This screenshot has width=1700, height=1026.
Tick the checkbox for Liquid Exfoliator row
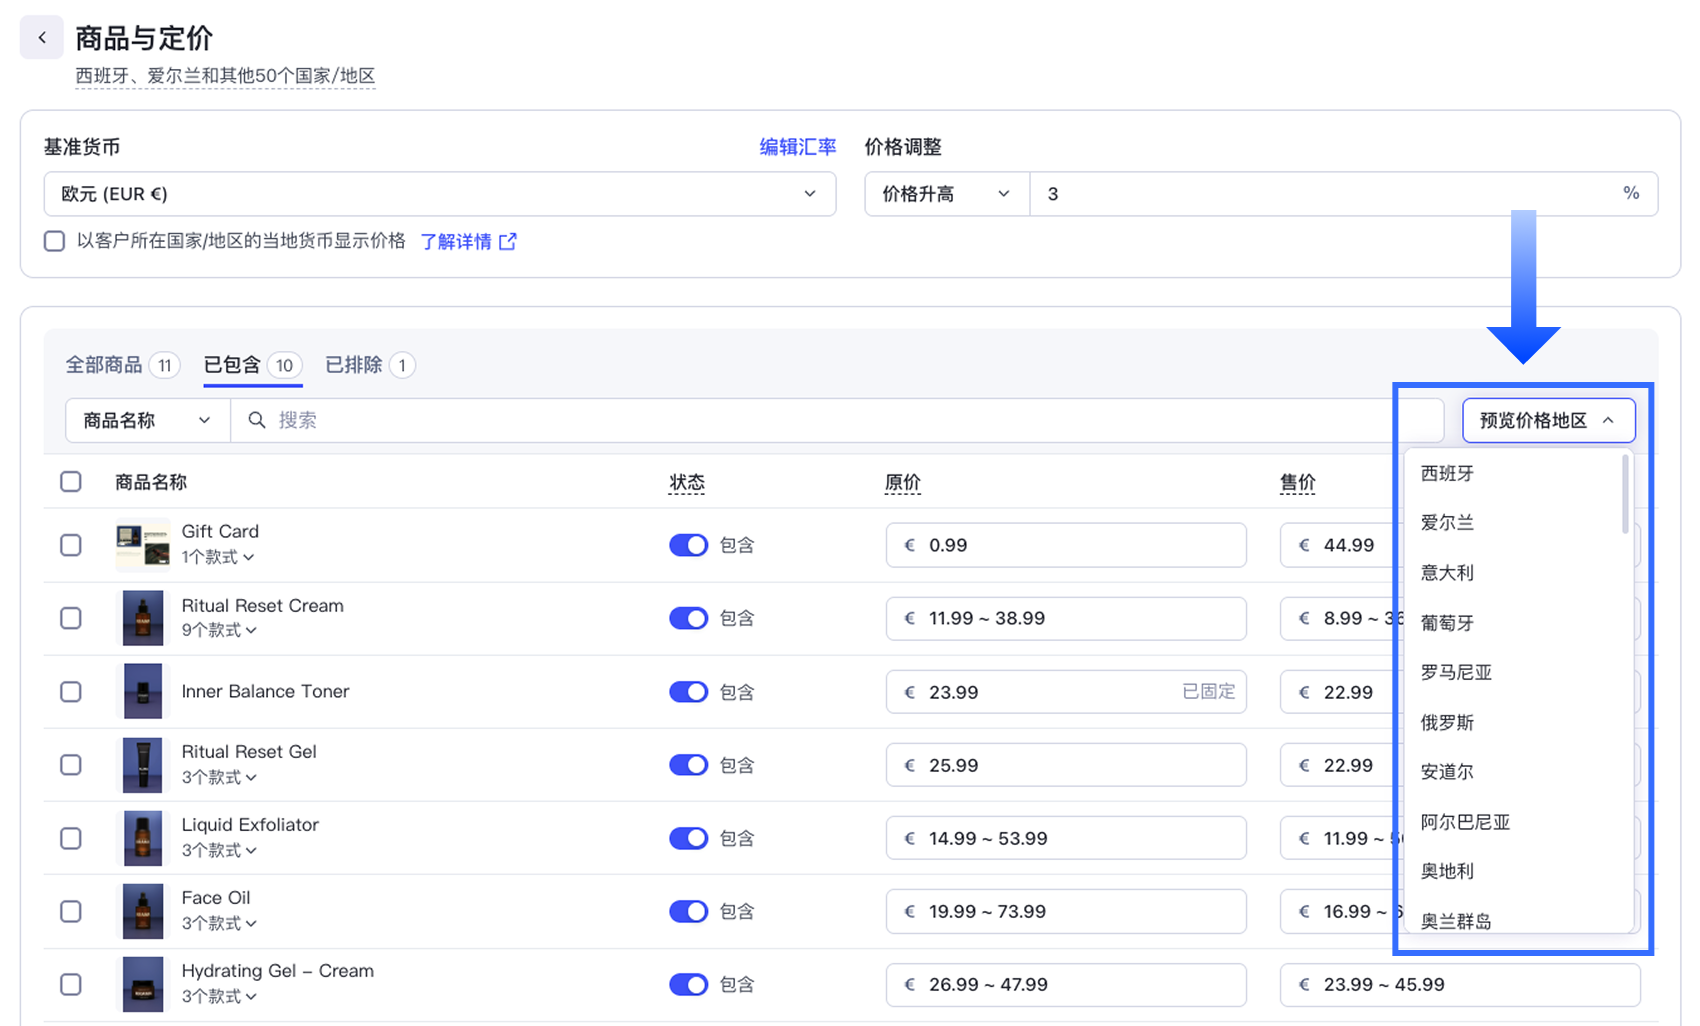(71, 838)
